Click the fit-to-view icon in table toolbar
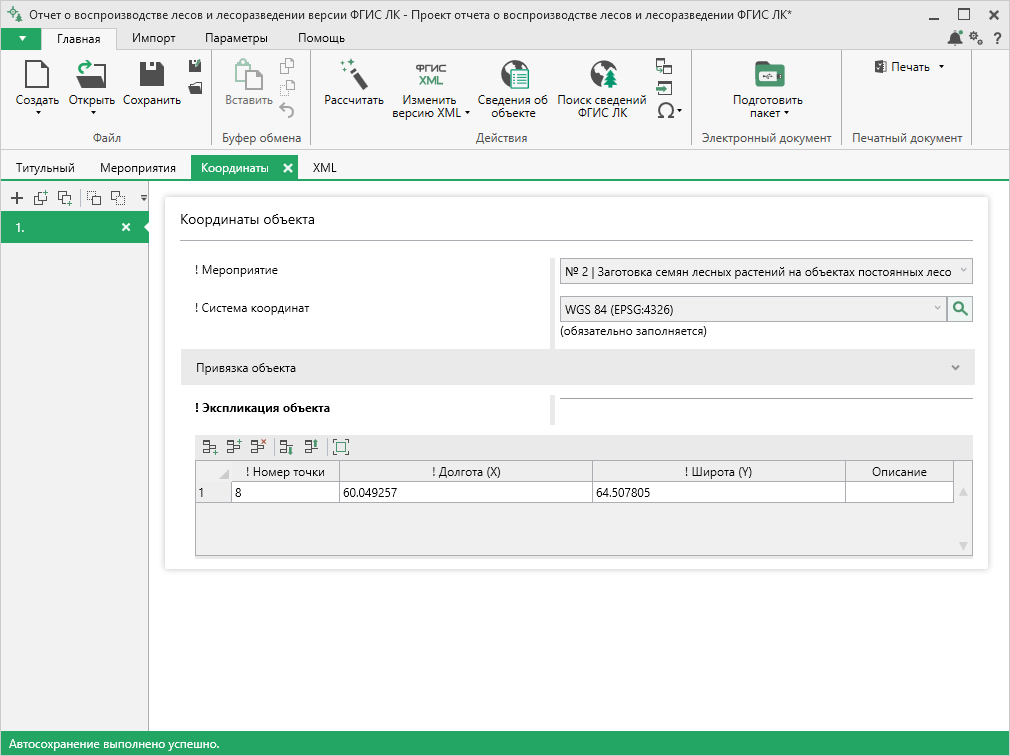Screen dimensions: 1010x756 point(341,447)
